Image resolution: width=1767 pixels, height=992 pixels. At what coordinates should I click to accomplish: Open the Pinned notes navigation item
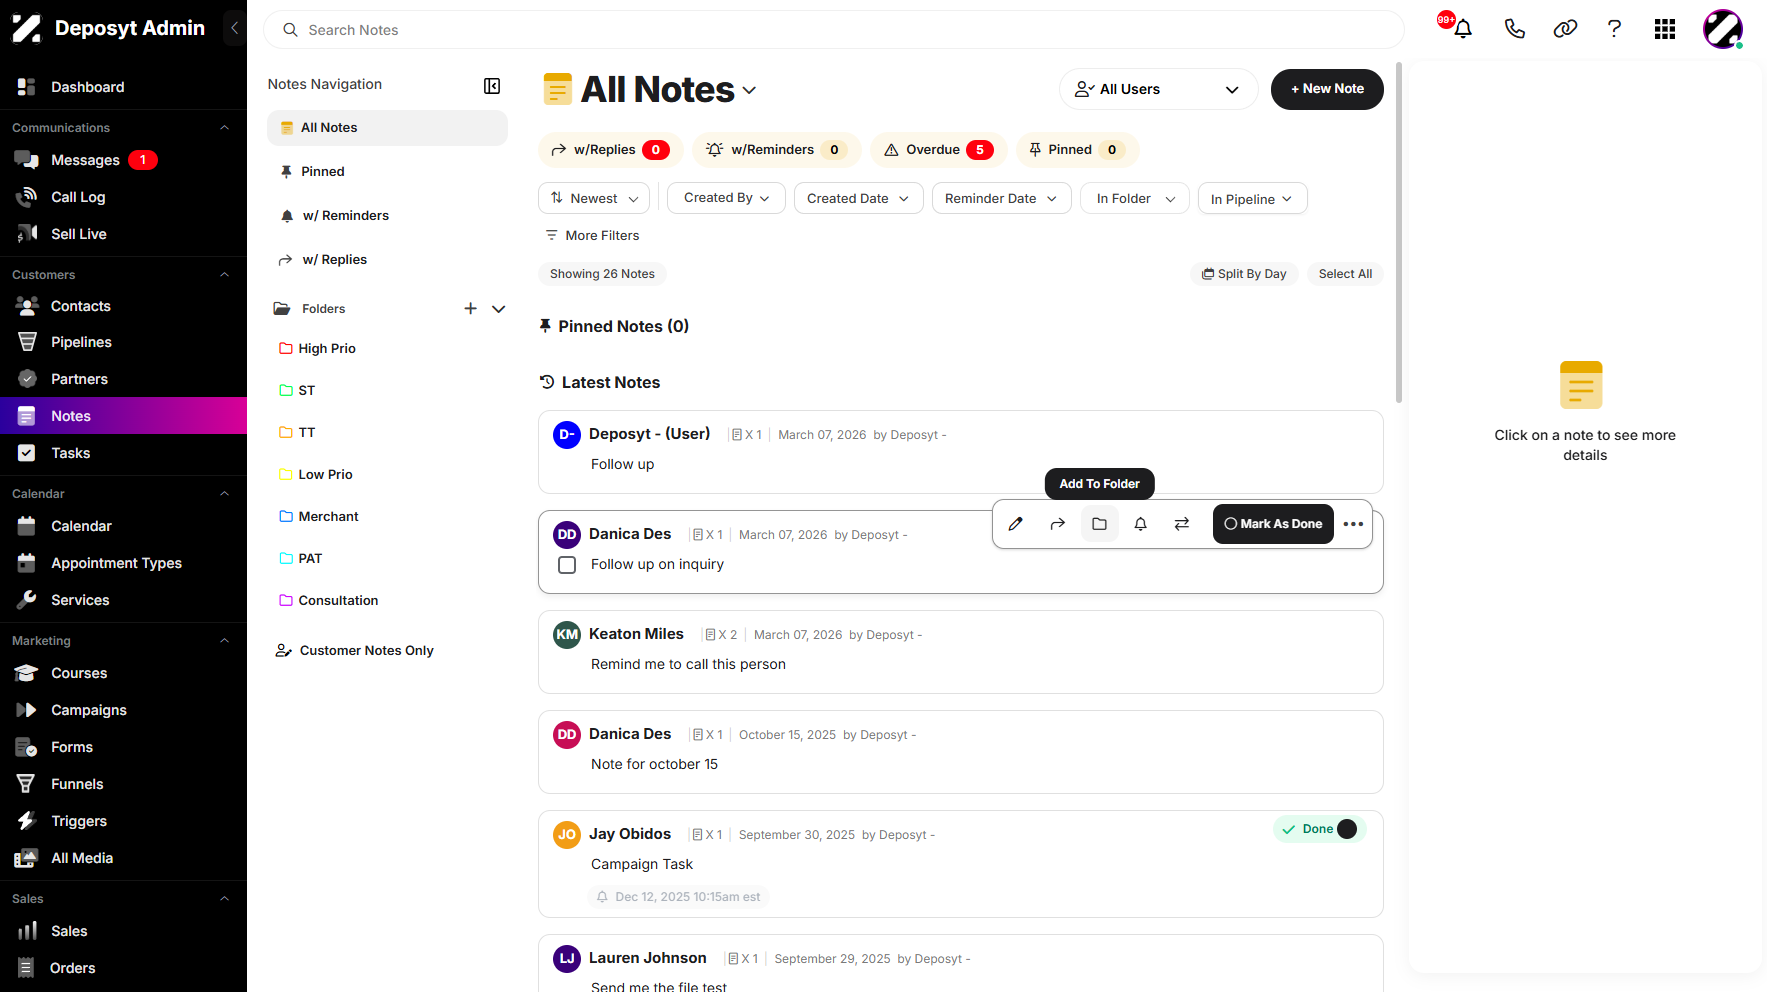387,172
